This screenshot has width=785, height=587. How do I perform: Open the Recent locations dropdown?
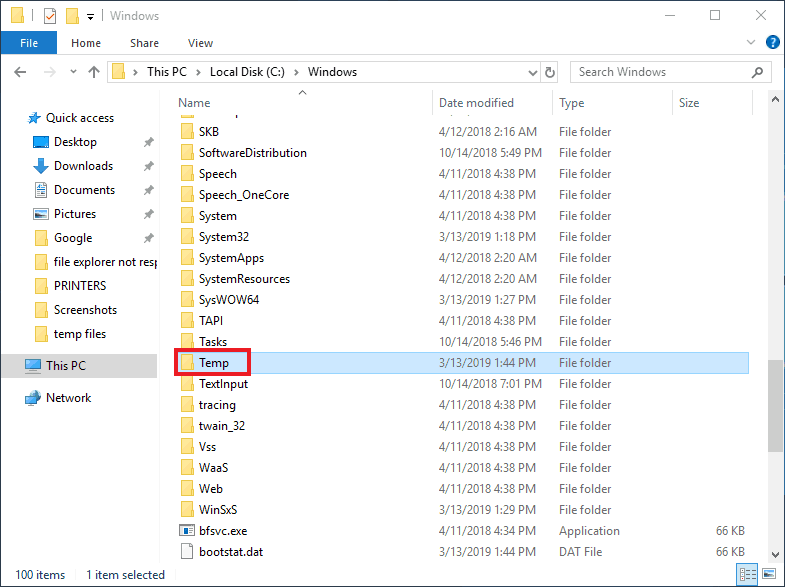pyautogui.click(x=74, y=72)
